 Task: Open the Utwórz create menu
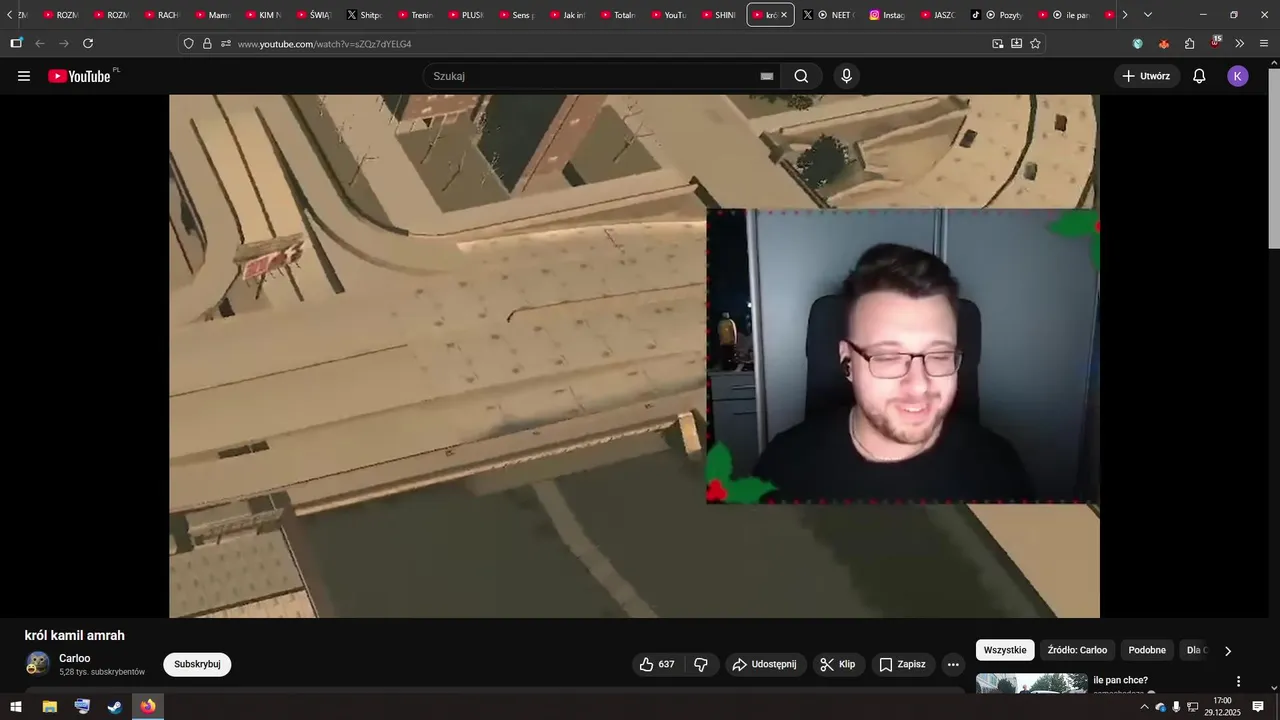(1147, 76)
